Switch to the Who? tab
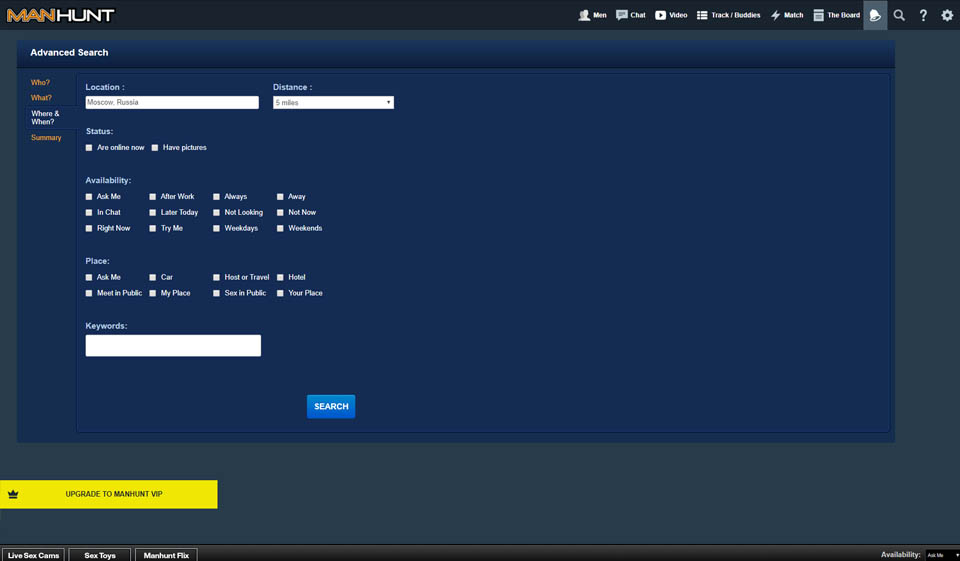 coord(40,83)
